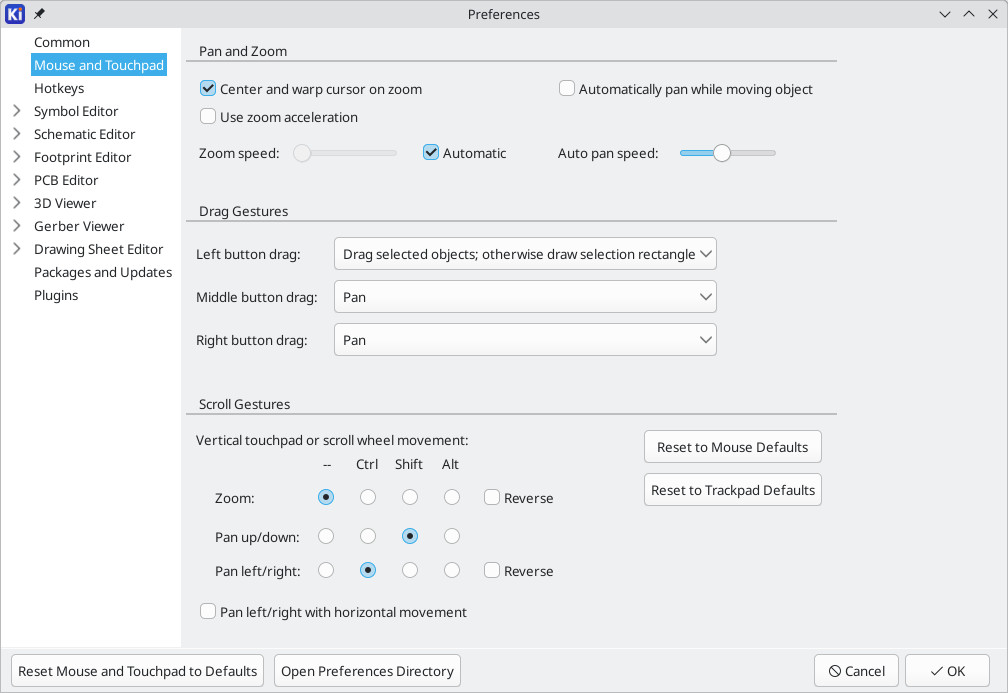Screen dimensions: 1008x693
Task: Open the Plugins preferences page
Action: click(56, 295)
